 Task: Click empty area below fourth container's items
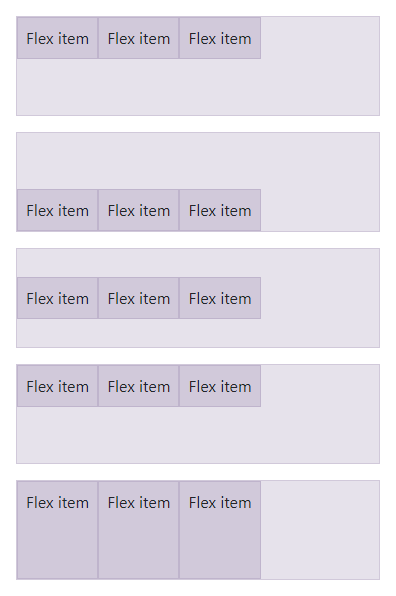click(x=198, y=435)
